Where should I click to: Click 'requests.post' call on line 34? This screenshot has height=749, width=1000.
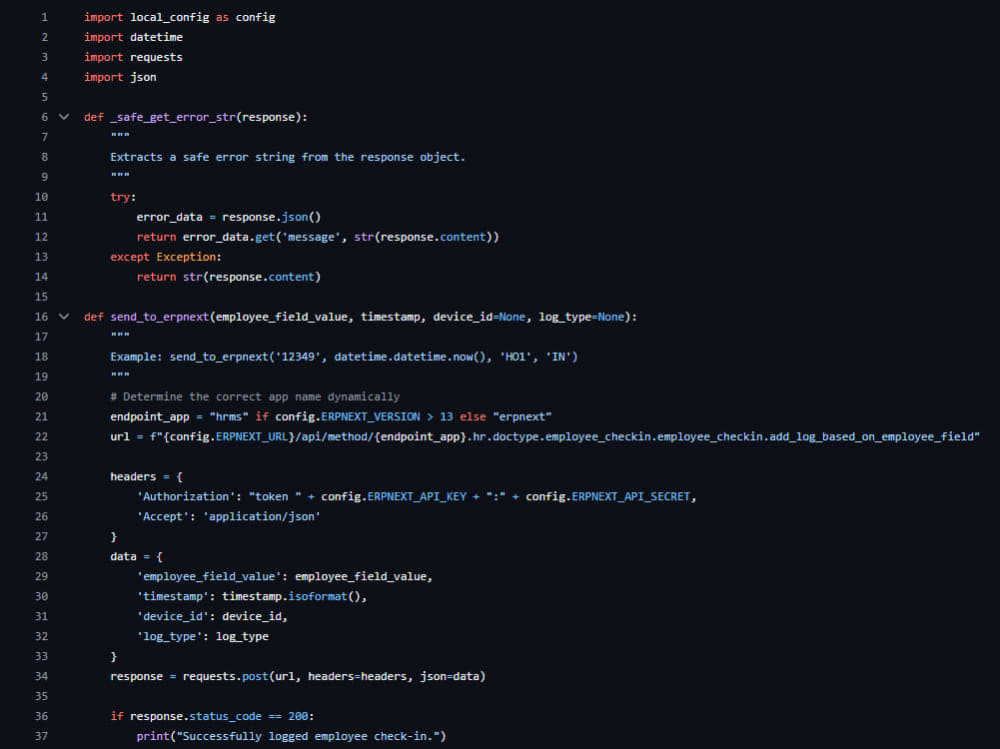click(x=225, y=676)
